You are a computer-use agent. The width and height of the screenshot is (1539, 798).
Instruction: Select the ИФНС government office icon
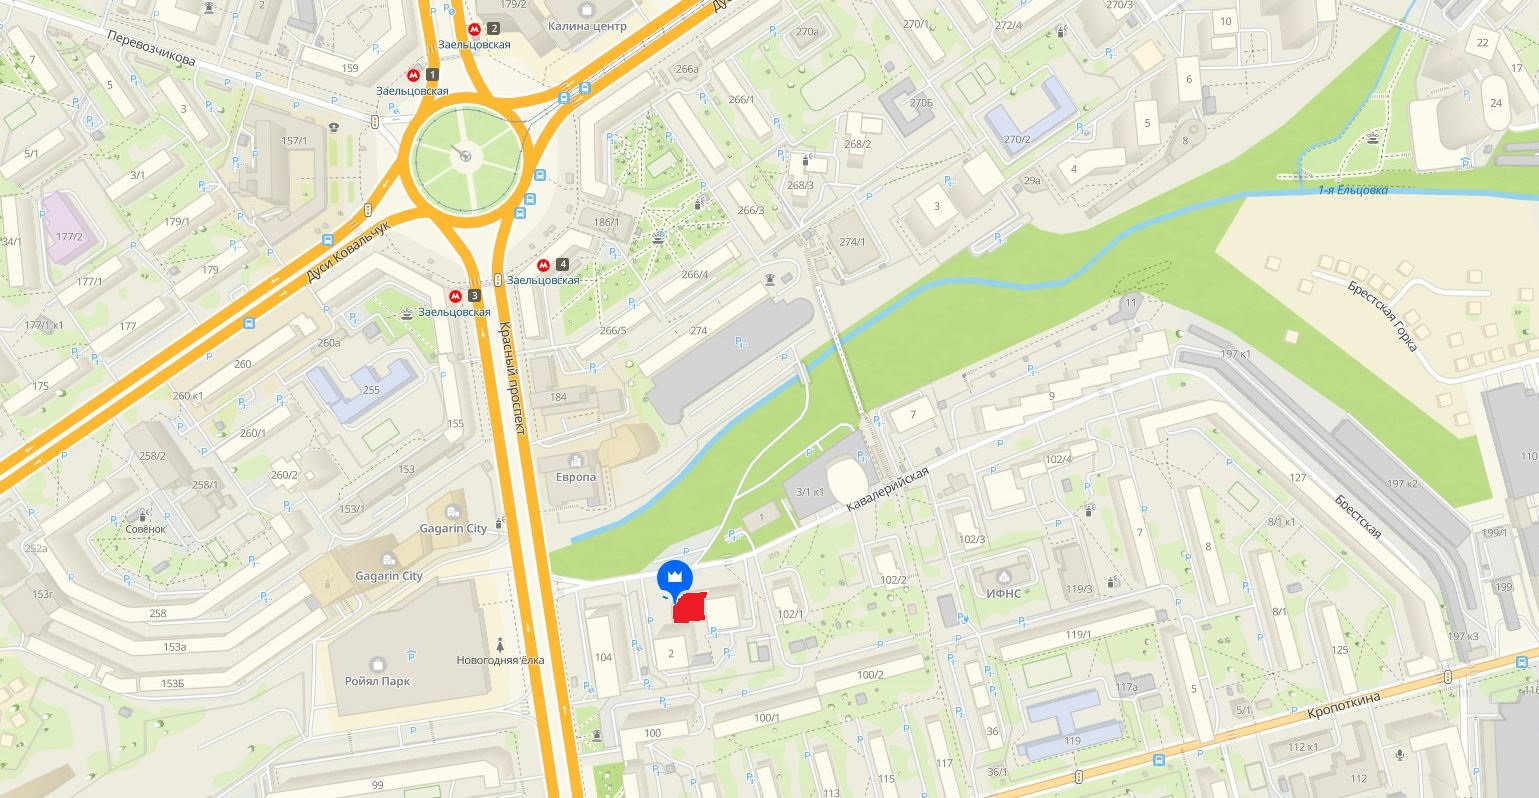pyautogui.click(x=1004, y=577)
